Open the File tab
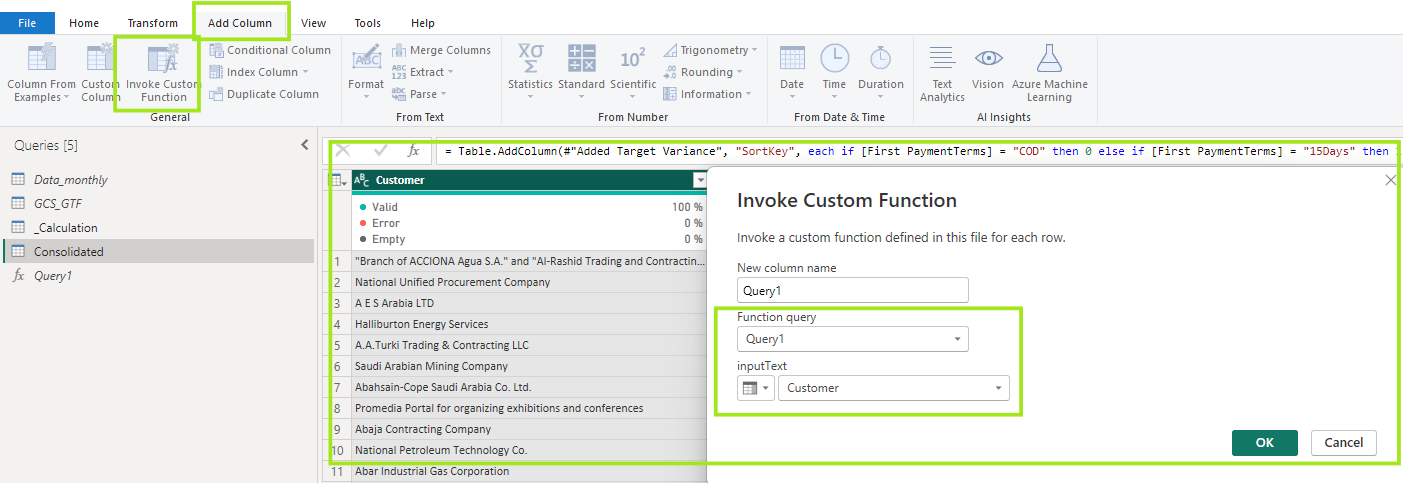This screenshot has height=483, width=1403. pyautogui.click(x=27, y=23)
